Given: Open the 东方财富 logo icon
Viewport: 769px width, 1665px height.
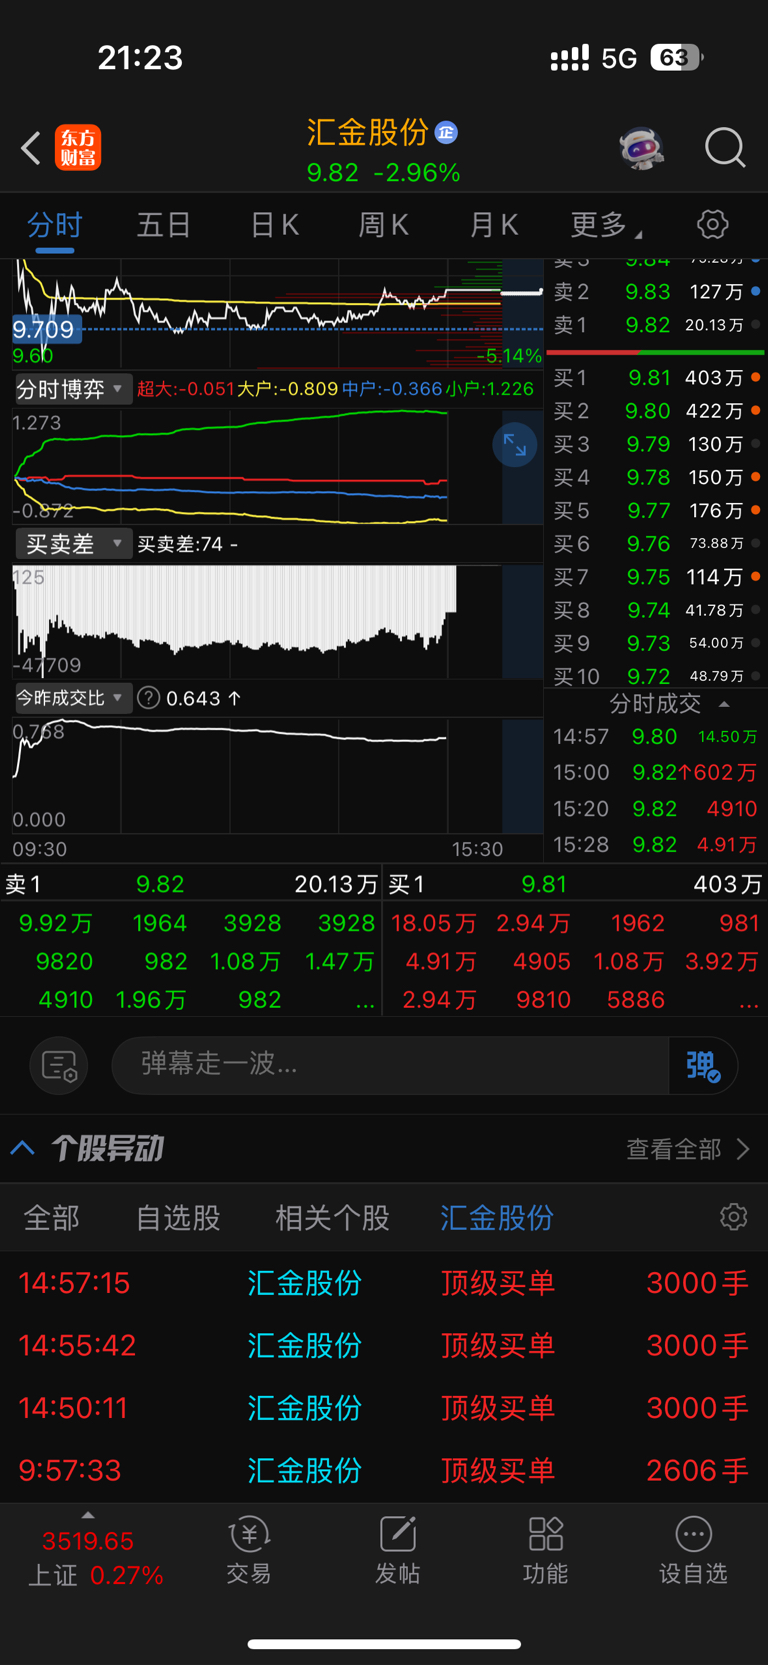Looking at the screenshot, I should tap(78, 148).
